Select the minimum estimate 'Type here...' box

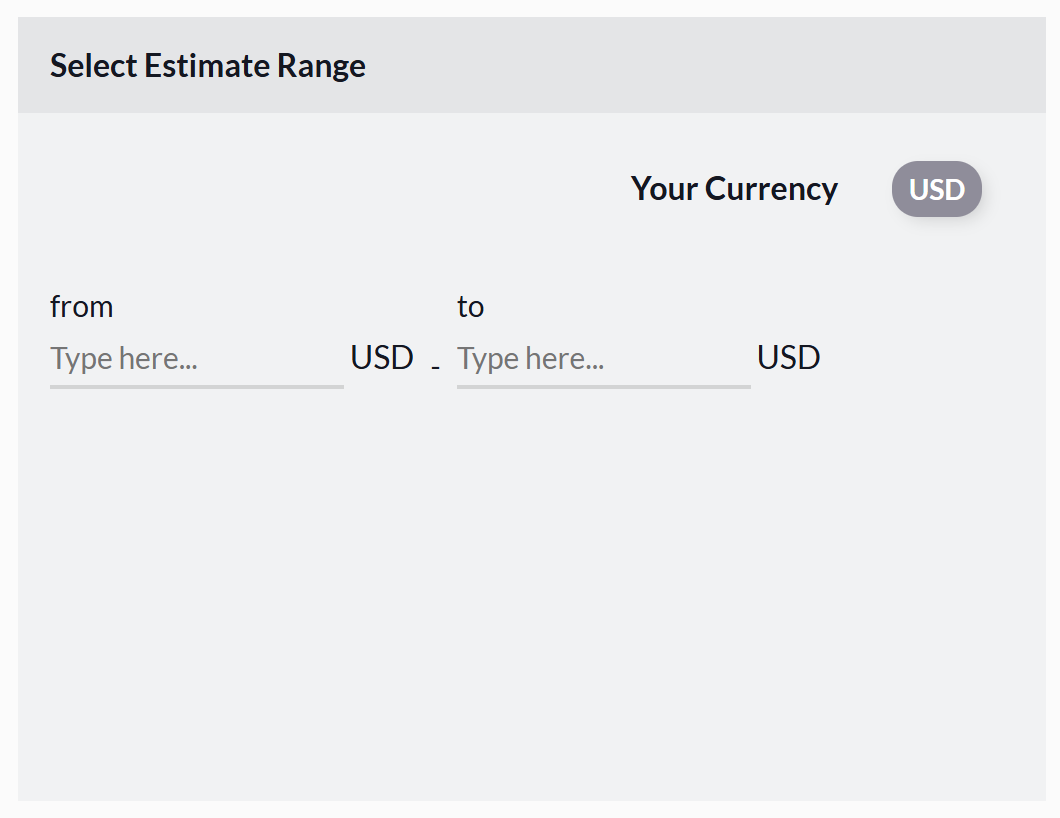pos(196,359)
